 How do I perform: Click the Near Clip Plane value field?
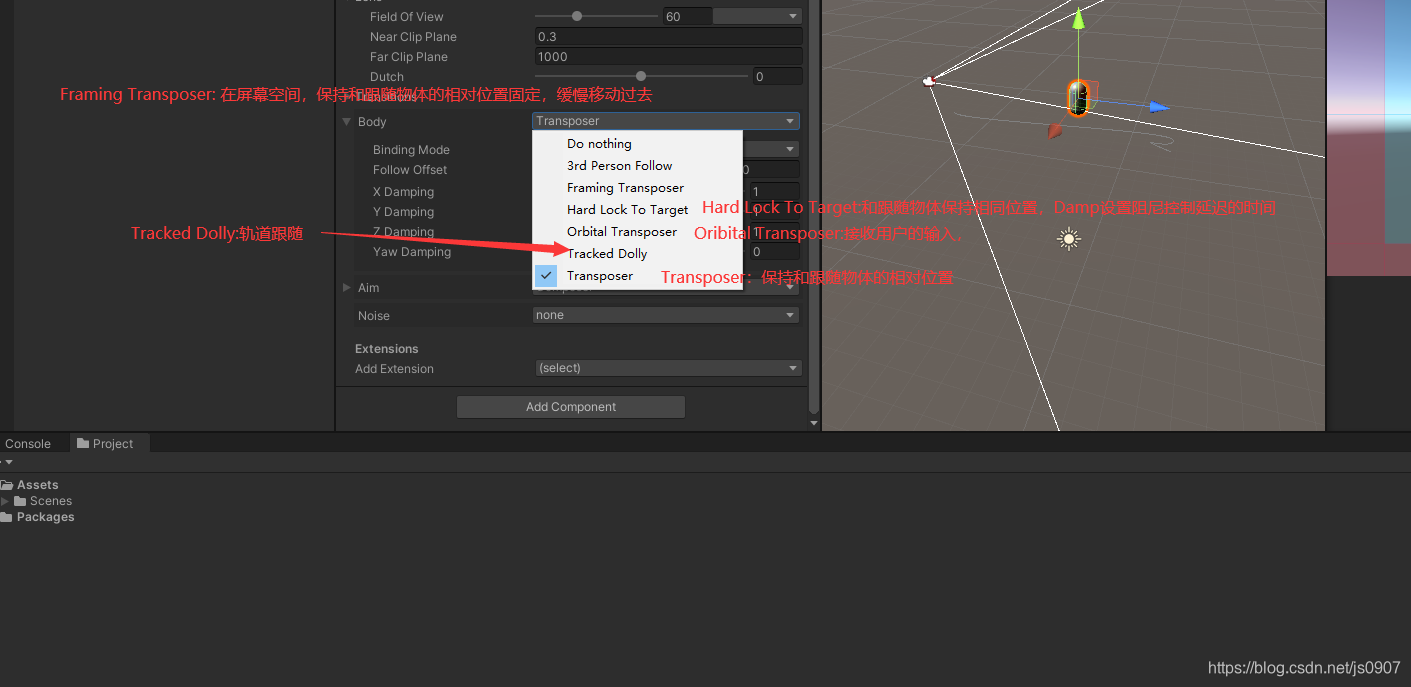(669, 36)
